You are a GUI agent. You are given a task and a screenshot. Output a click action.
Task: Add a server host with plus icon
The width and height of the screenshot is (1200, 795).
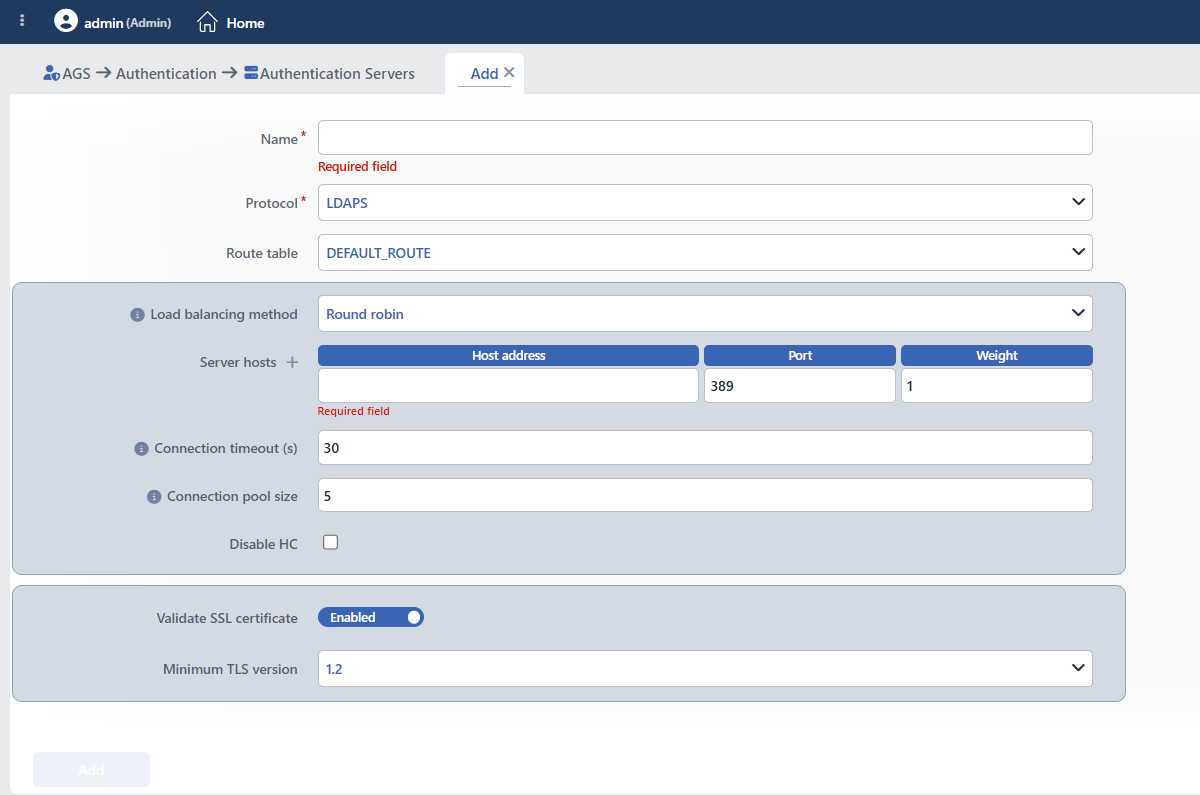coord(293,362)
